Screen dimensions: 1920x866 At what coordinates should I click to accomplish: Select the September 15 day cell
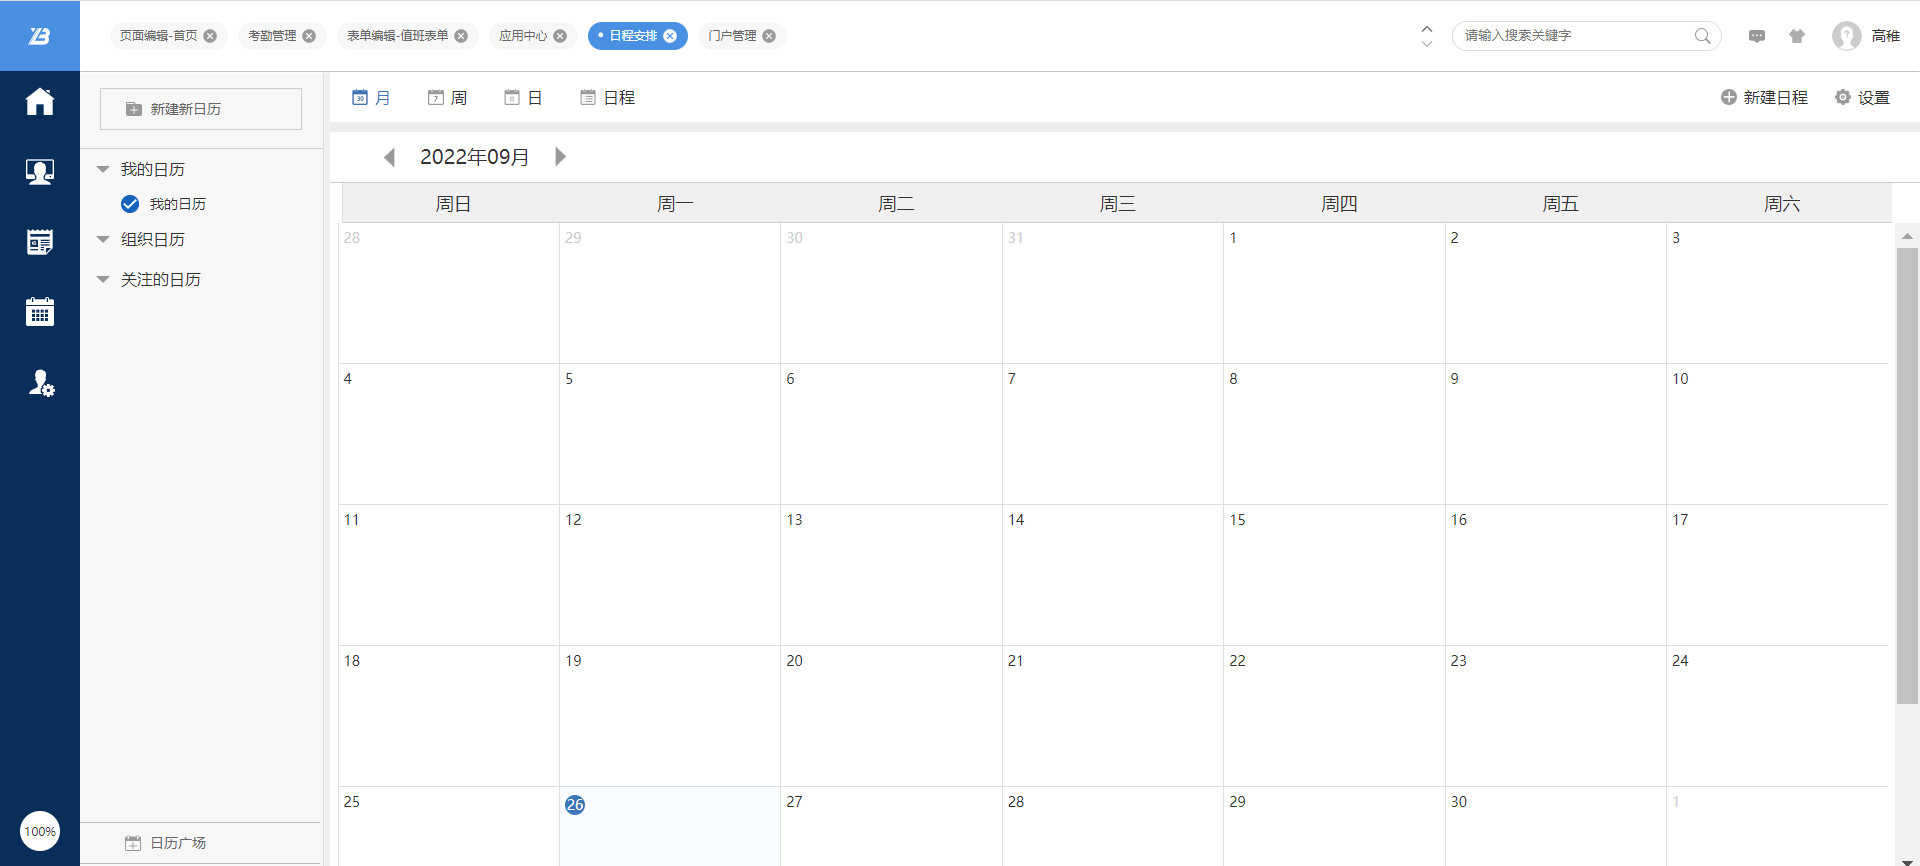1334,575
